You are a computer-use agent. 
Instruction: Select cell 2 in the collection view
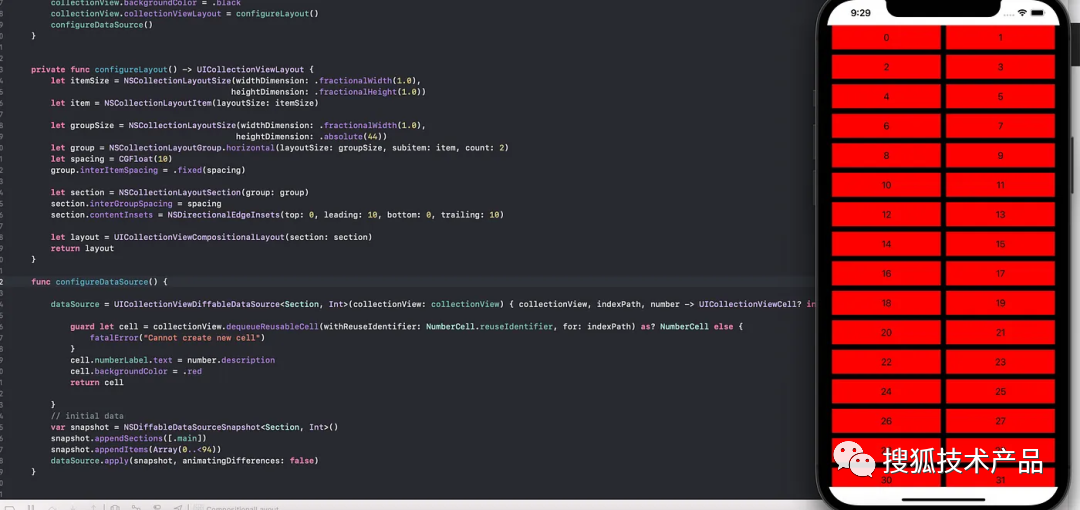[886, 68]
